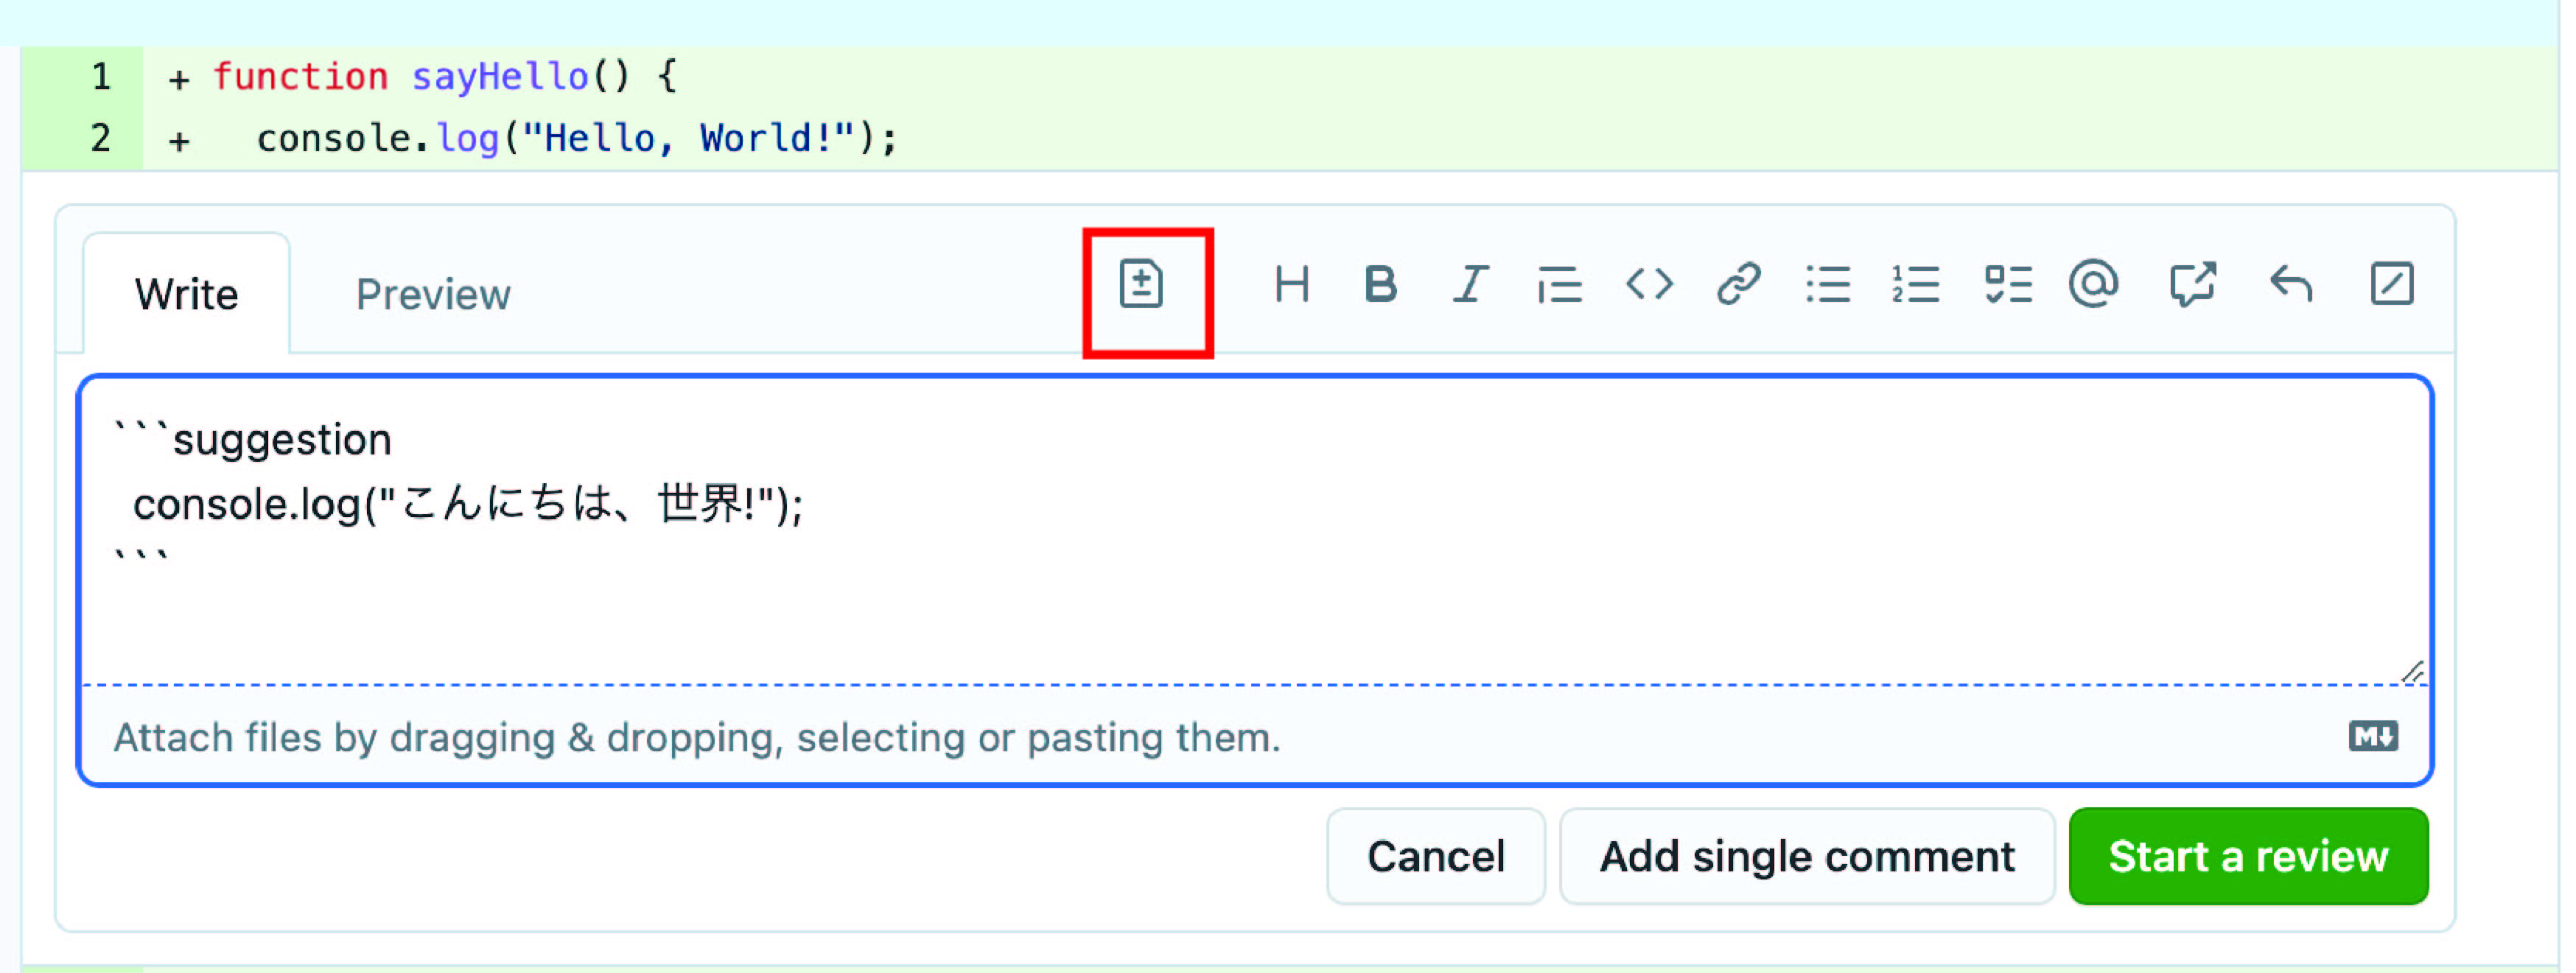Viewport: 2576px width, 973px height.
Task: Add heading text with the H icon
Action: (x=1292, y=285)
